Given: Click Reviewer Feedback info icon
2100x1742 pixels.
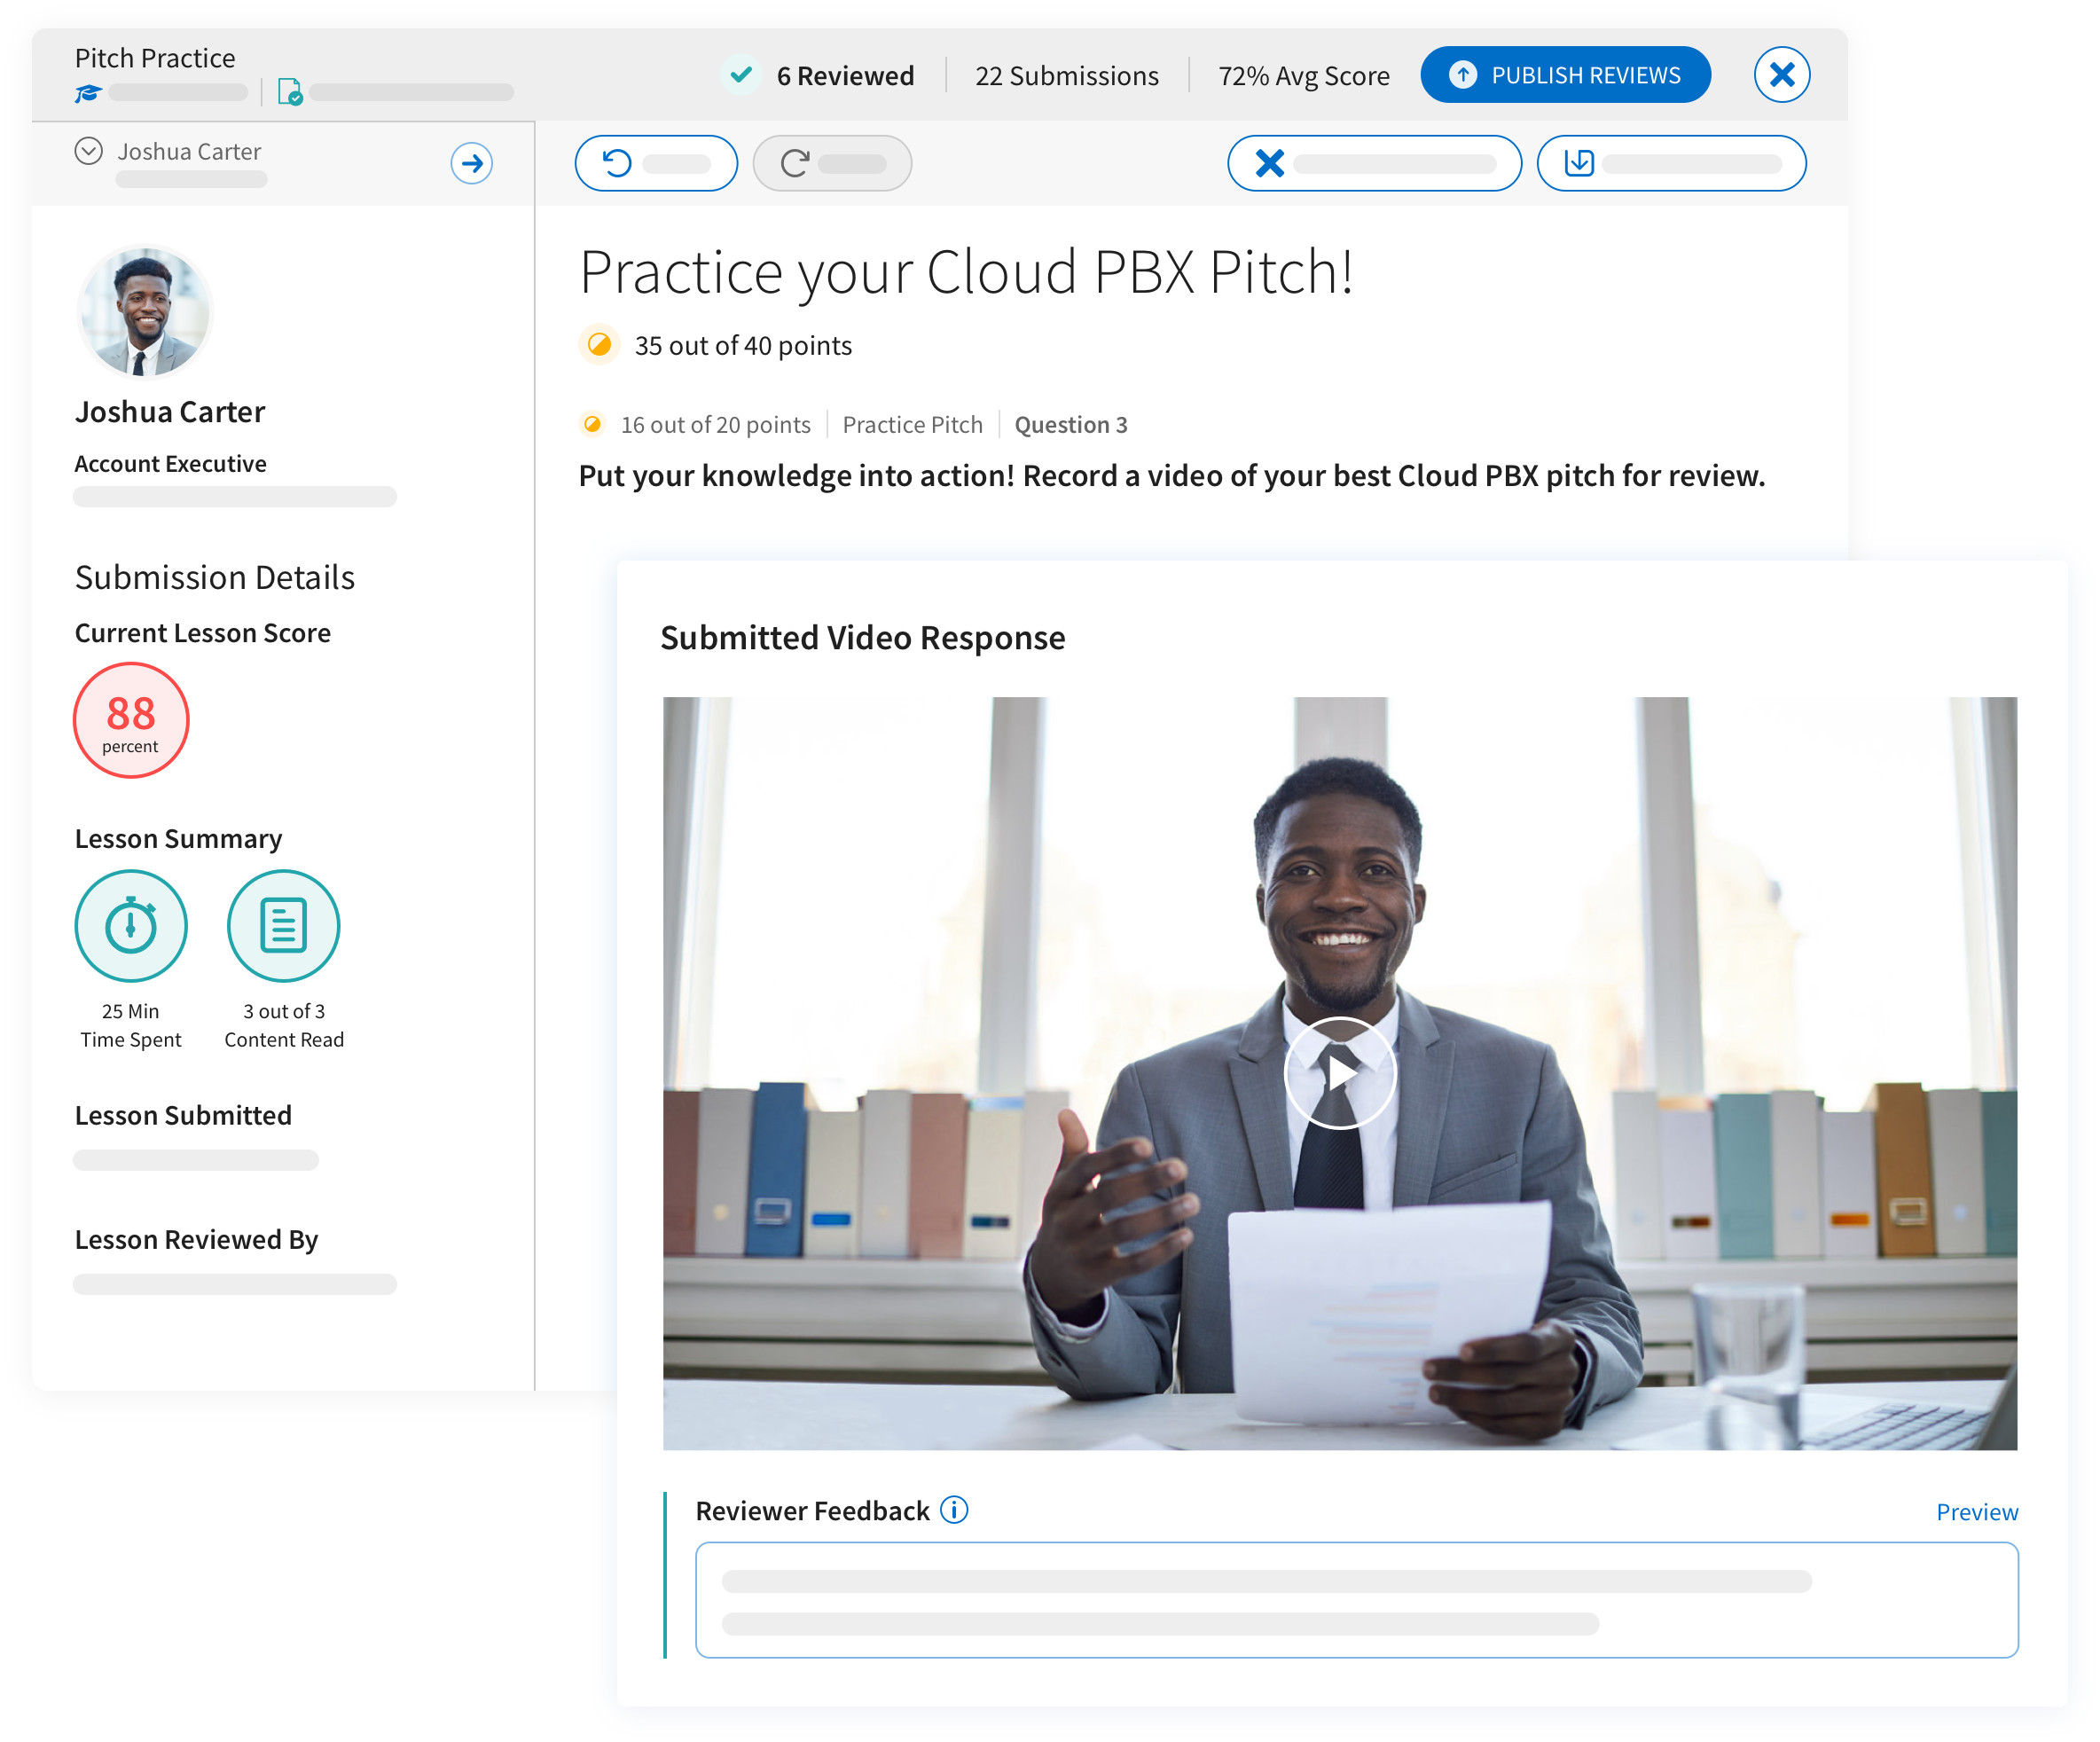Looking at the screenshot, I should pyautogui.click(x=954, y=1509).
